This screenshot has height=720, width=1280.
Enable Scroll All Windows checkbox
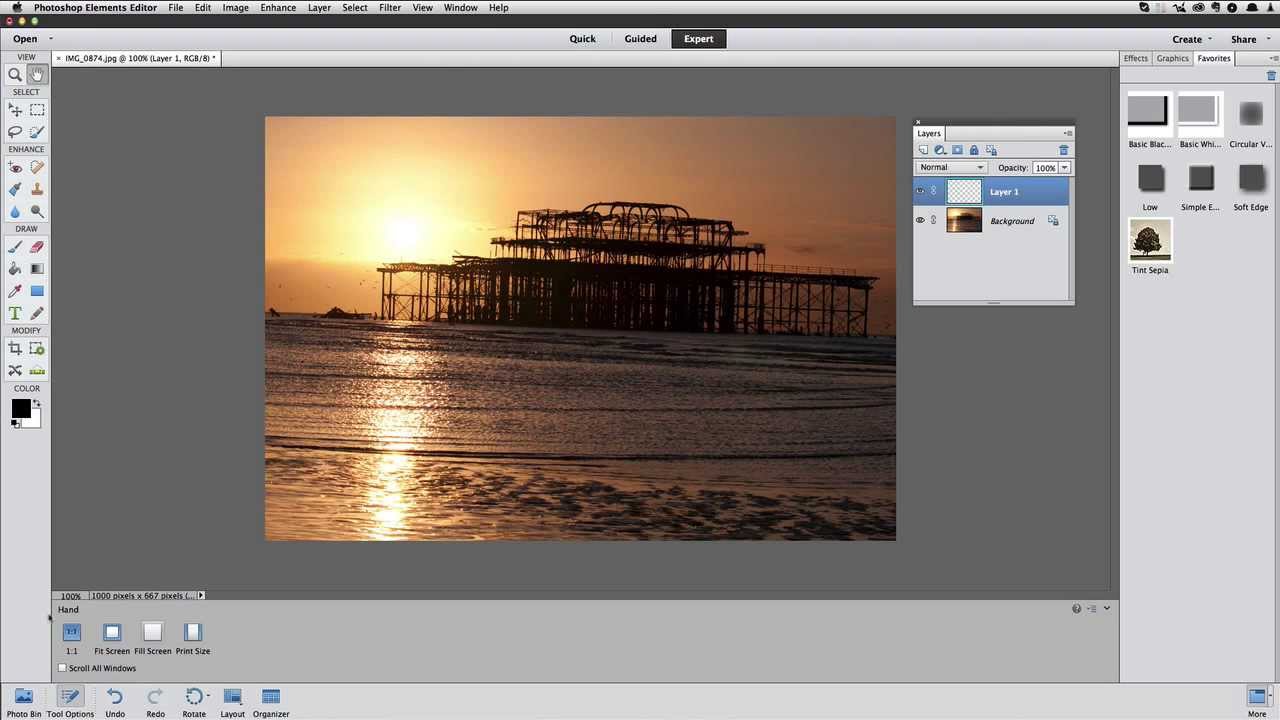pyautogui.click(x=62, y=668)
